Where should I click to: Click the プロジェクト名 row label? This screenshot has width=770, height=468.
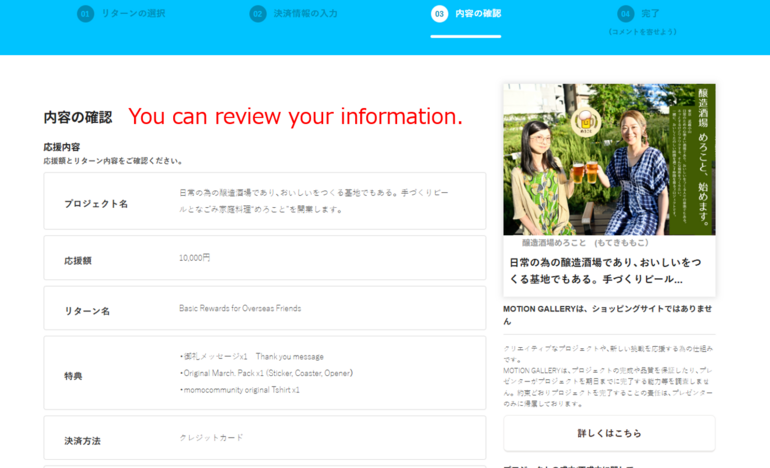[96, 204]
